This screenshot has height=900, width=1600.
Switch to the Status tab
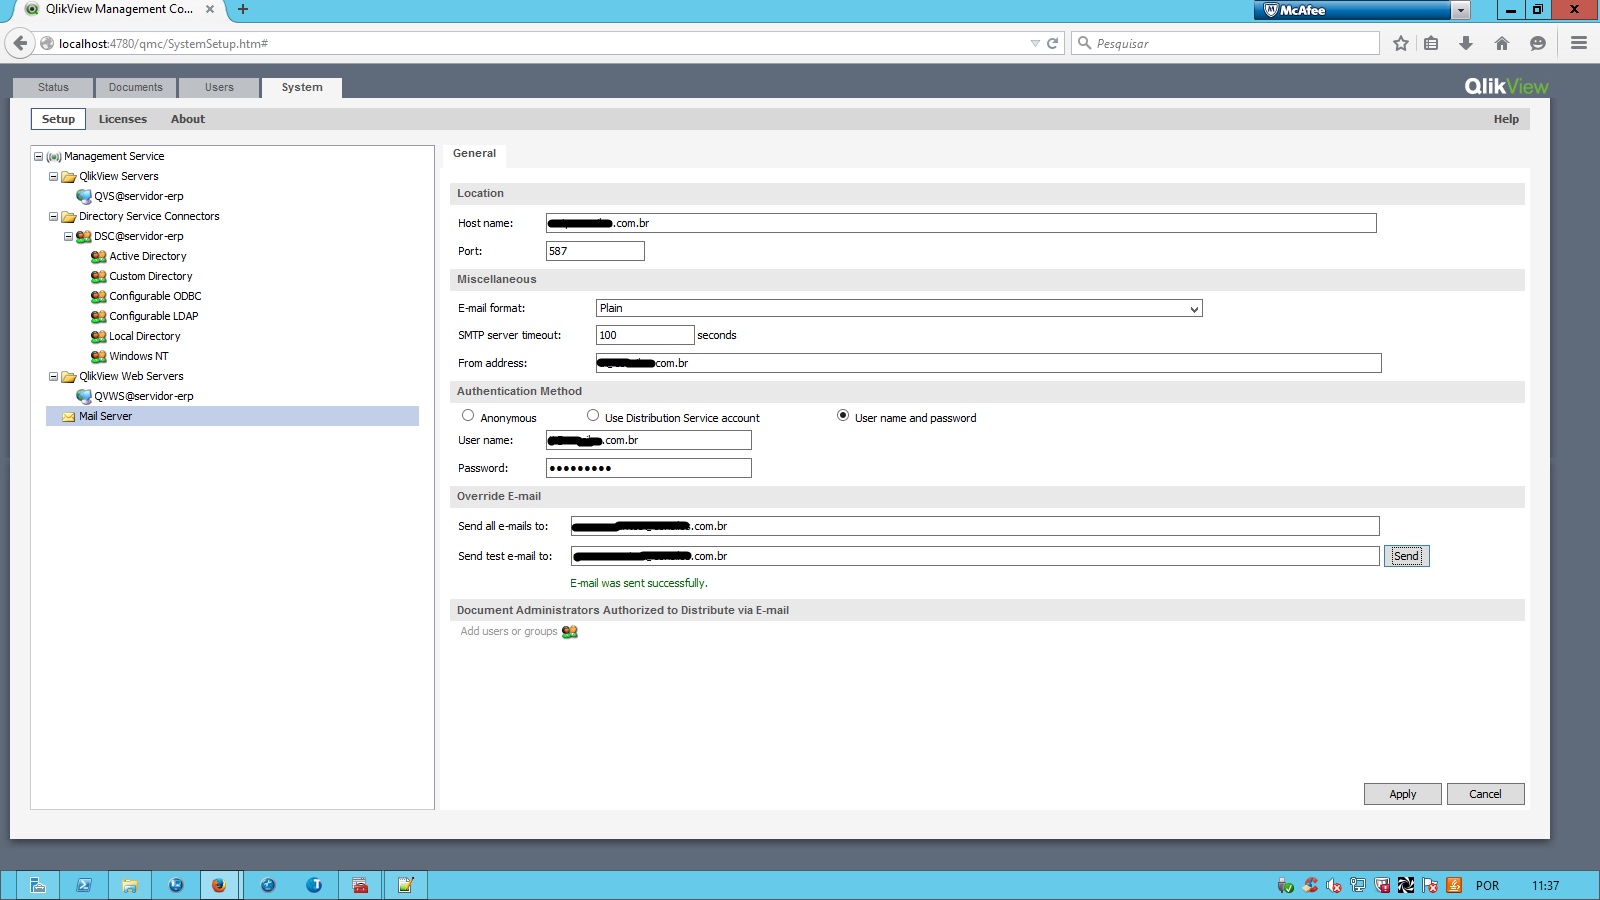tap(53, 87)
